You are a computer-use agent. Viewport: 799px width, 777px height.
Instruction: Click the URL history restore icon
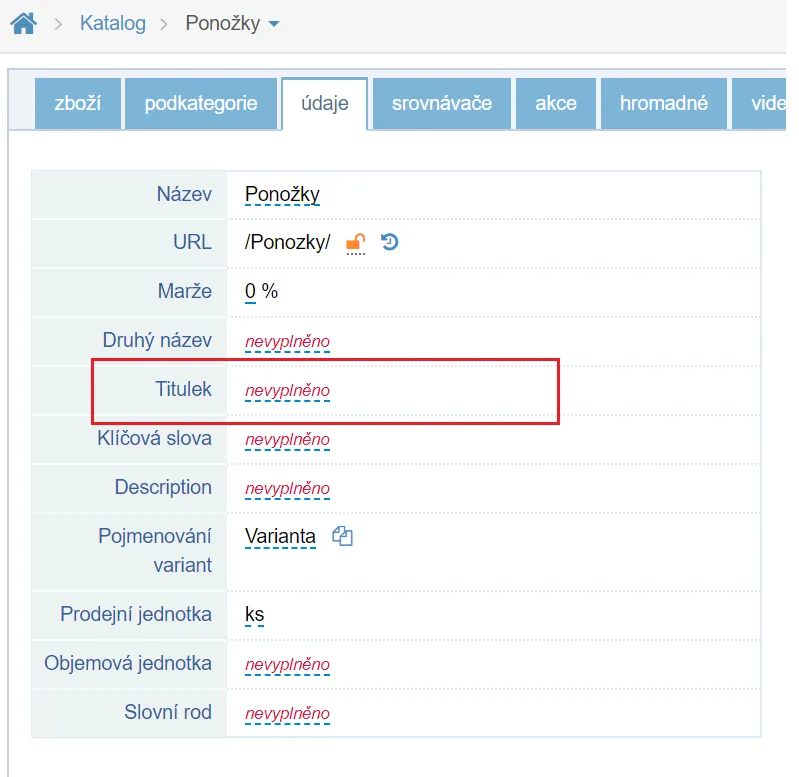point(390,242)
